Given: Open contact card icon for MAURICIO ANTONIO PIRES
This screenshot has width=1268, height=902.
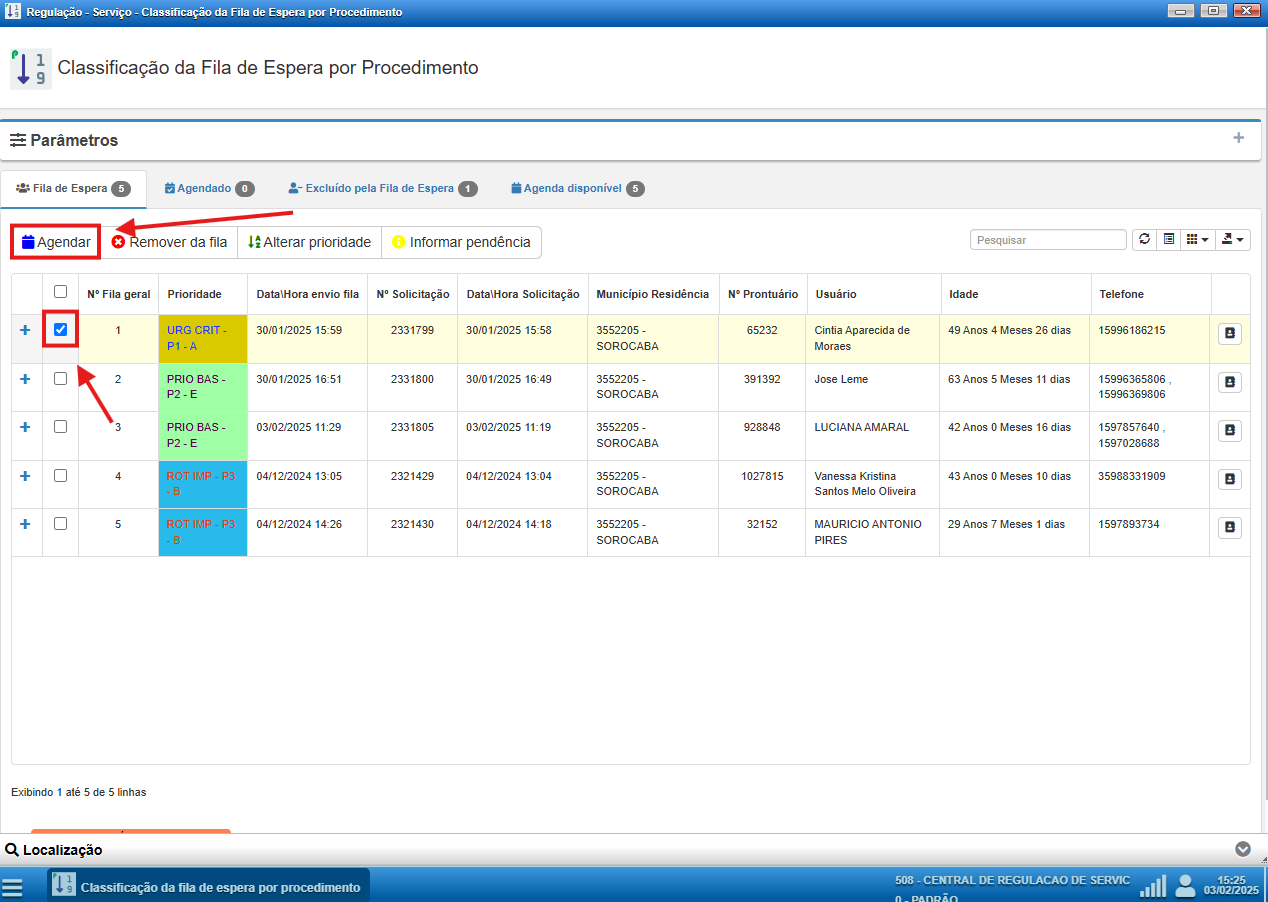Looking at the screenshot, I should click(x=1229, y=527).
